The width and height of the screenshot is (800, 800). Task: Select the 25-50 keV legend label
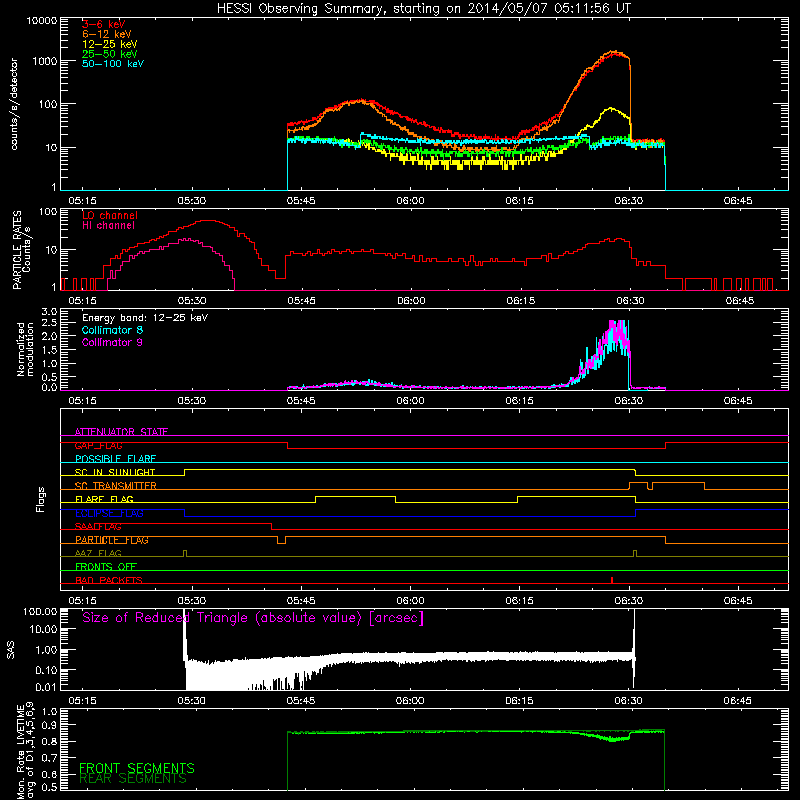tap(109, 54)
